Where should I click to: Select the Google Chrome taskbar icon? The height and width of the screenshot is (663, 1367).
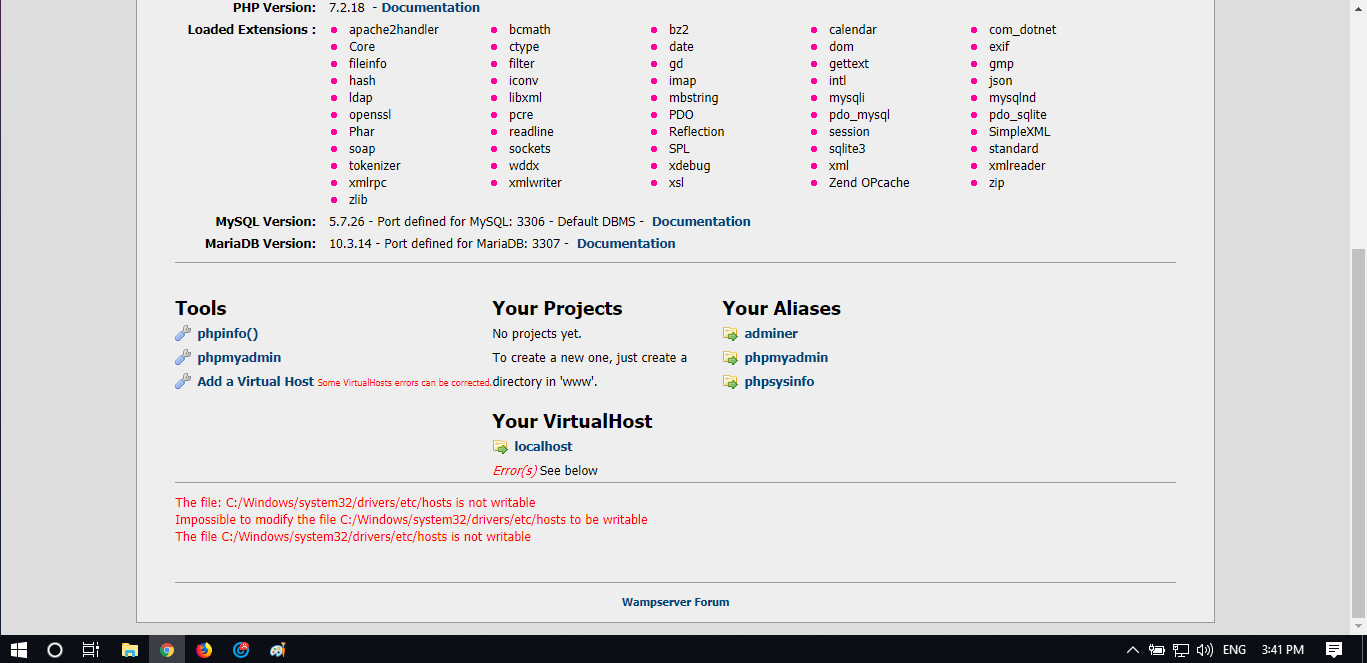pyautogui.click(x=167, y=649)
